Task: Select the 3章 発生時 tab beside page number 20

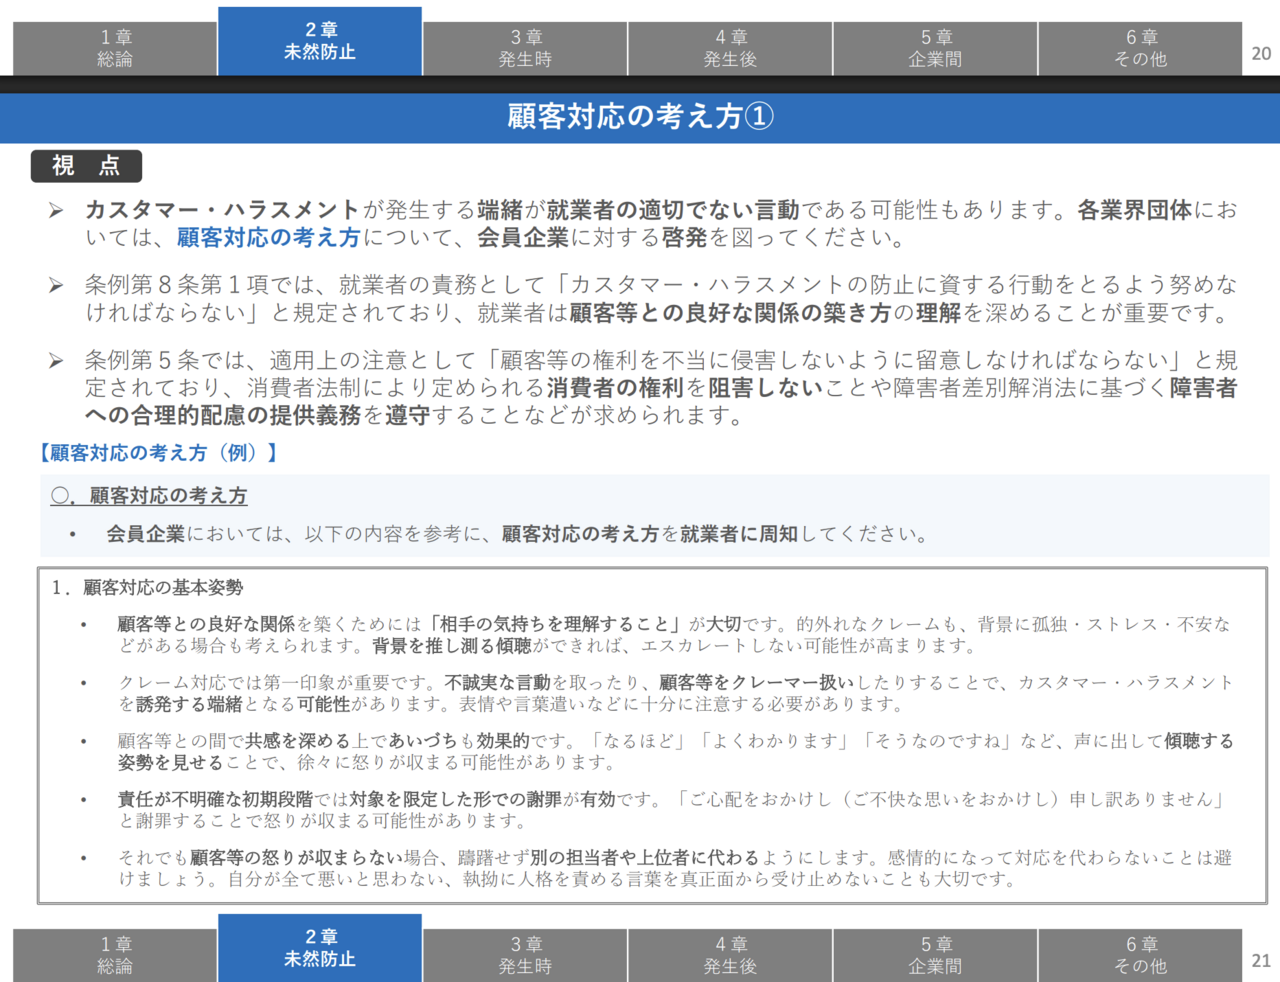Action: [525, 48]
